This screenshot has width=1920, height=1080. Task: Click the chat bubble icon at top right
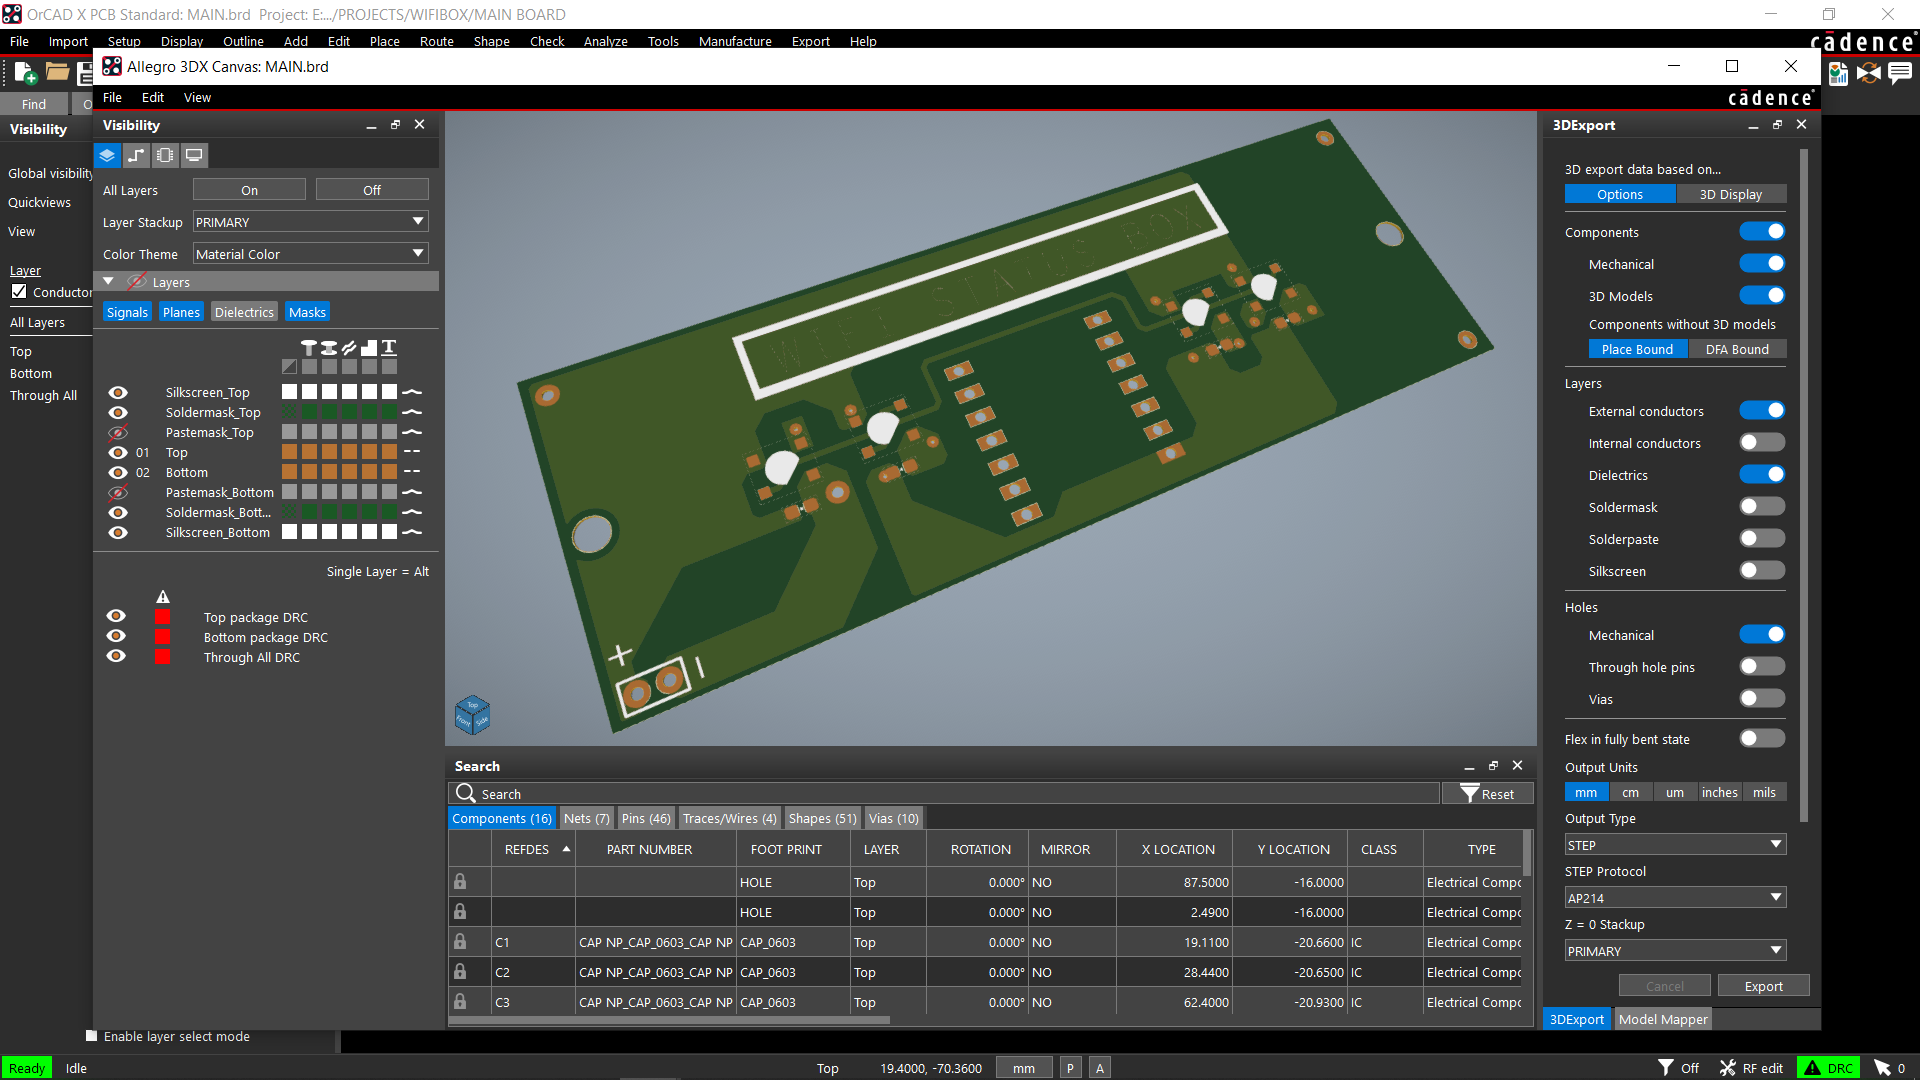click(1900, 73)
